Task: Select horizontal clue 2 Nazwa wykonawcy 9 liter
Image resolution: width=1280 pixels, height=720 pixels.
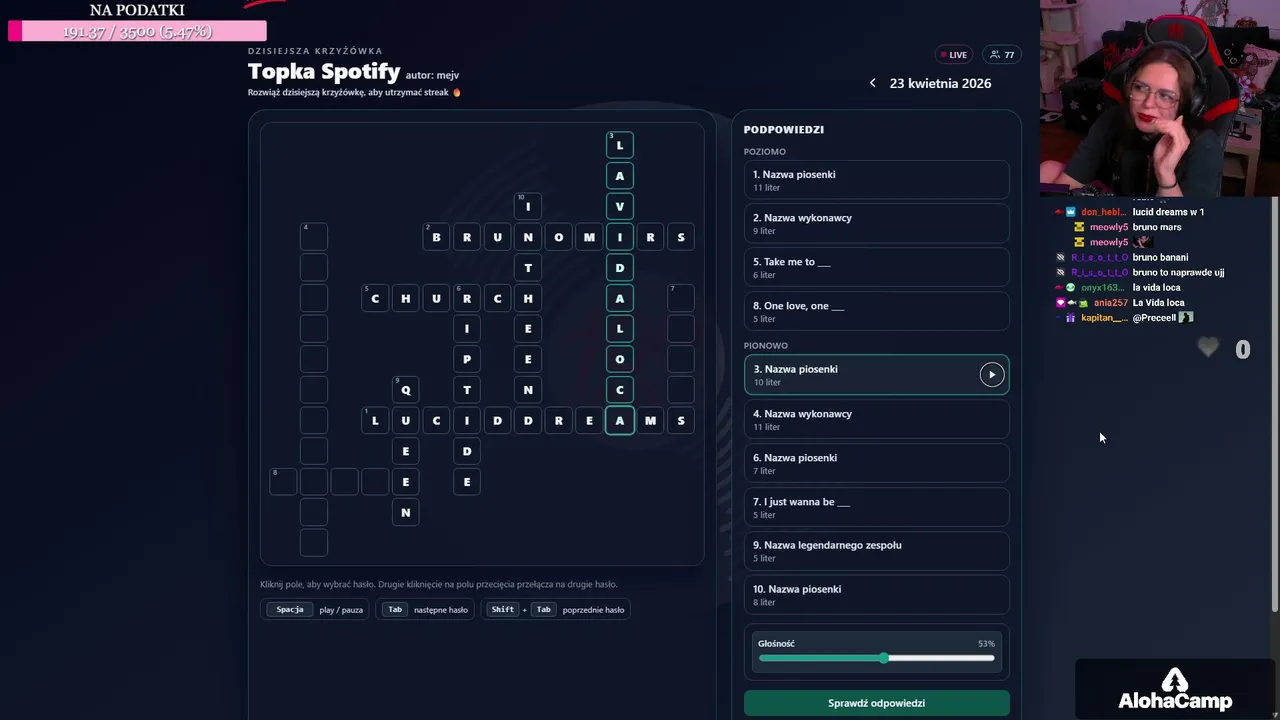Action: pyautogui.click(x=876, y=224)
